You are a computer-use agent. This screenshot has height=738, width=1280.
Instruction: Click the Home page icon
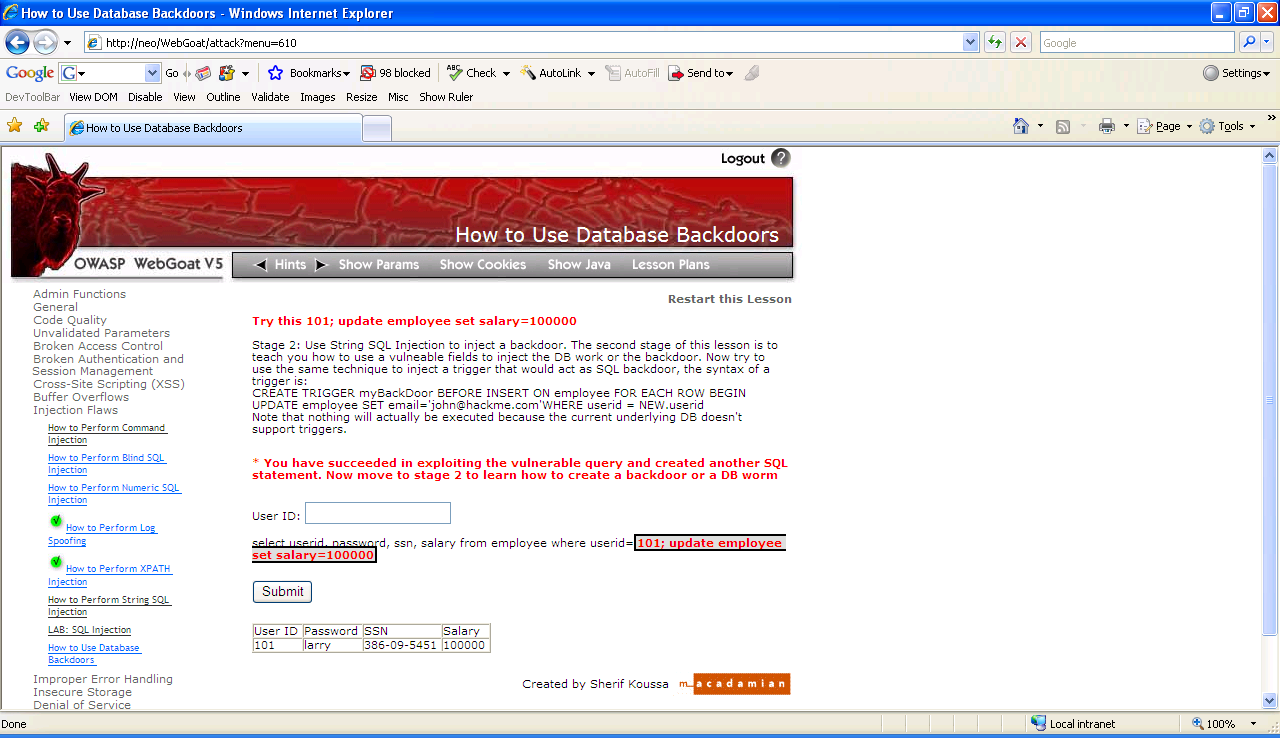pyautogui.click(x=1021, y=126)
